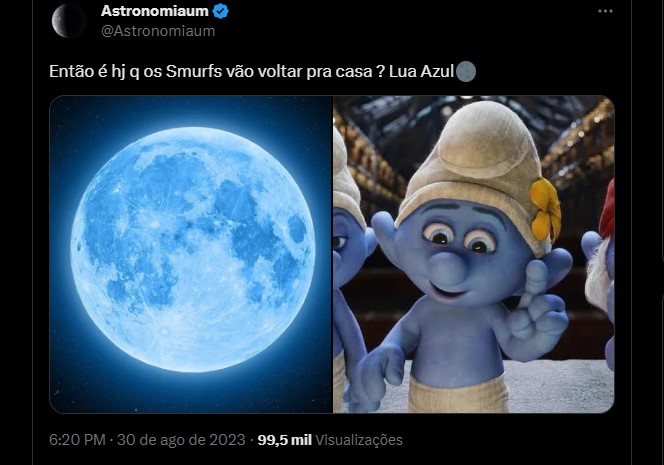Viewport: 664px width, 465px height.
Task: Click the Smurf's raised pointing finger
Action: point(537,282)
